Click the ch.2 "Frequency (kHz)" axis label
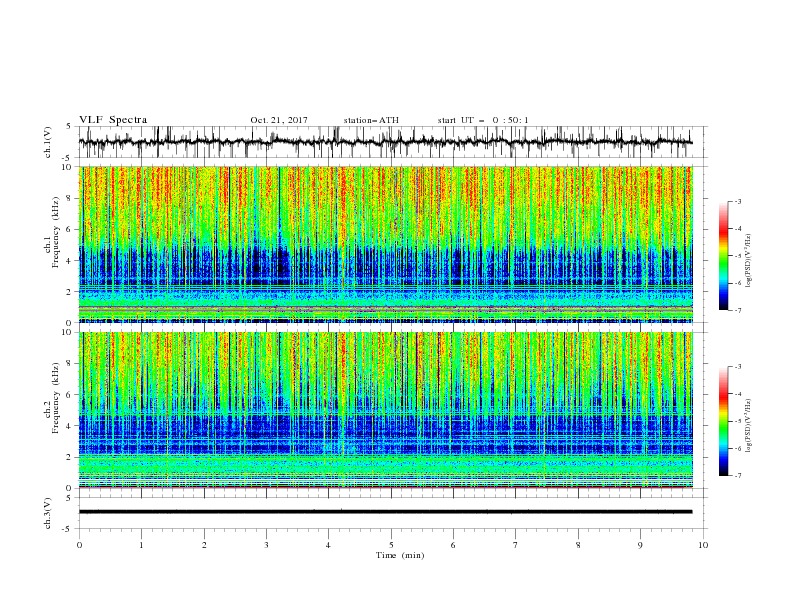The width and height of the screenshot is (792, 612). coord(56,398)
